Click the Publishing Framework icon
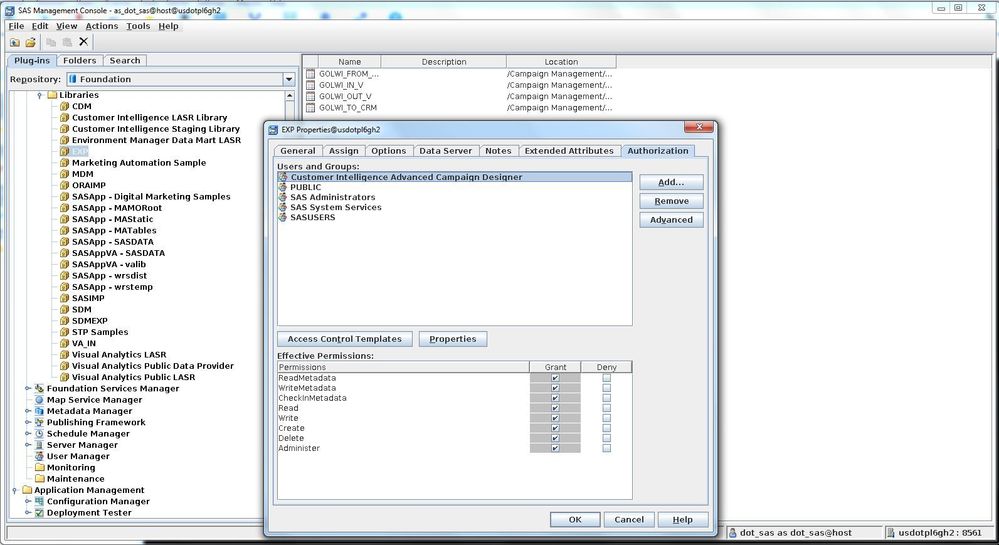This screenshot has width=999, height=545. click(40, 423)
